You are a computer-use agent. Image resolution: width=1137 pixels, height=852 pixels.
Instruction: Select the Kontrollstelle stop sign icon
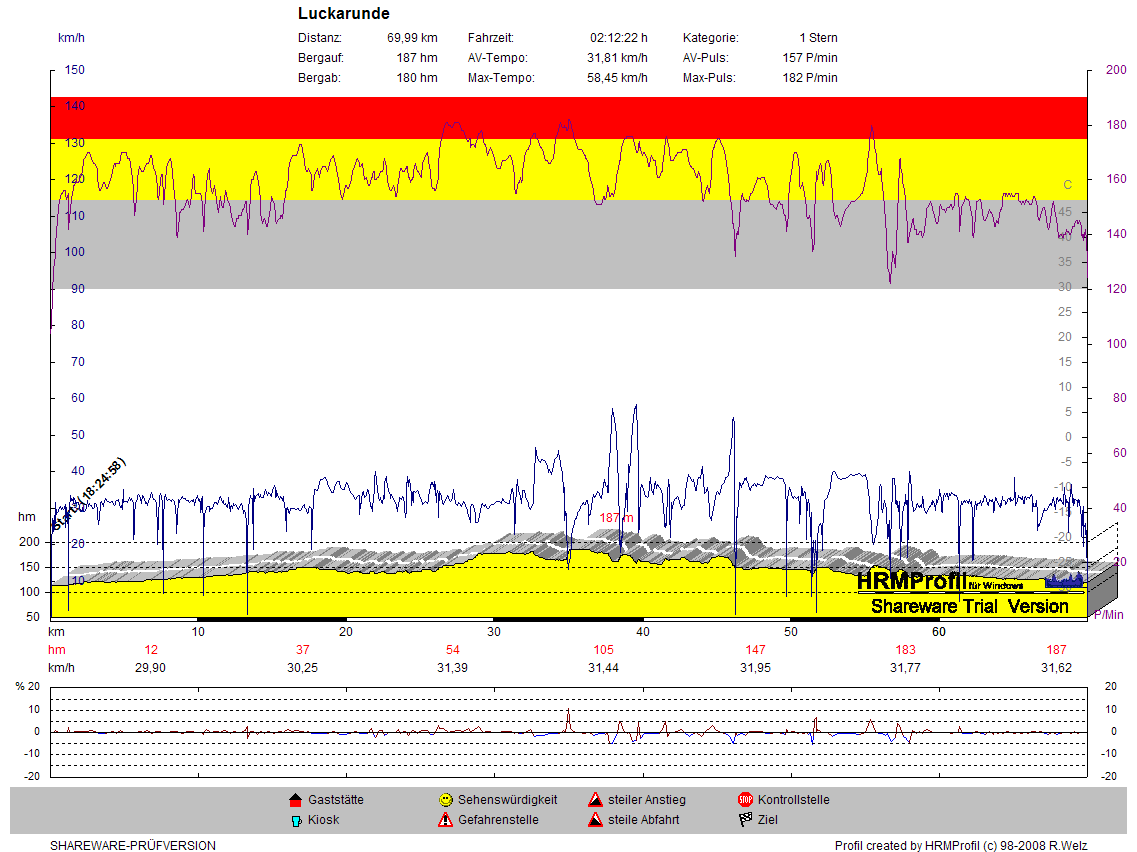(x=745, y=800)
